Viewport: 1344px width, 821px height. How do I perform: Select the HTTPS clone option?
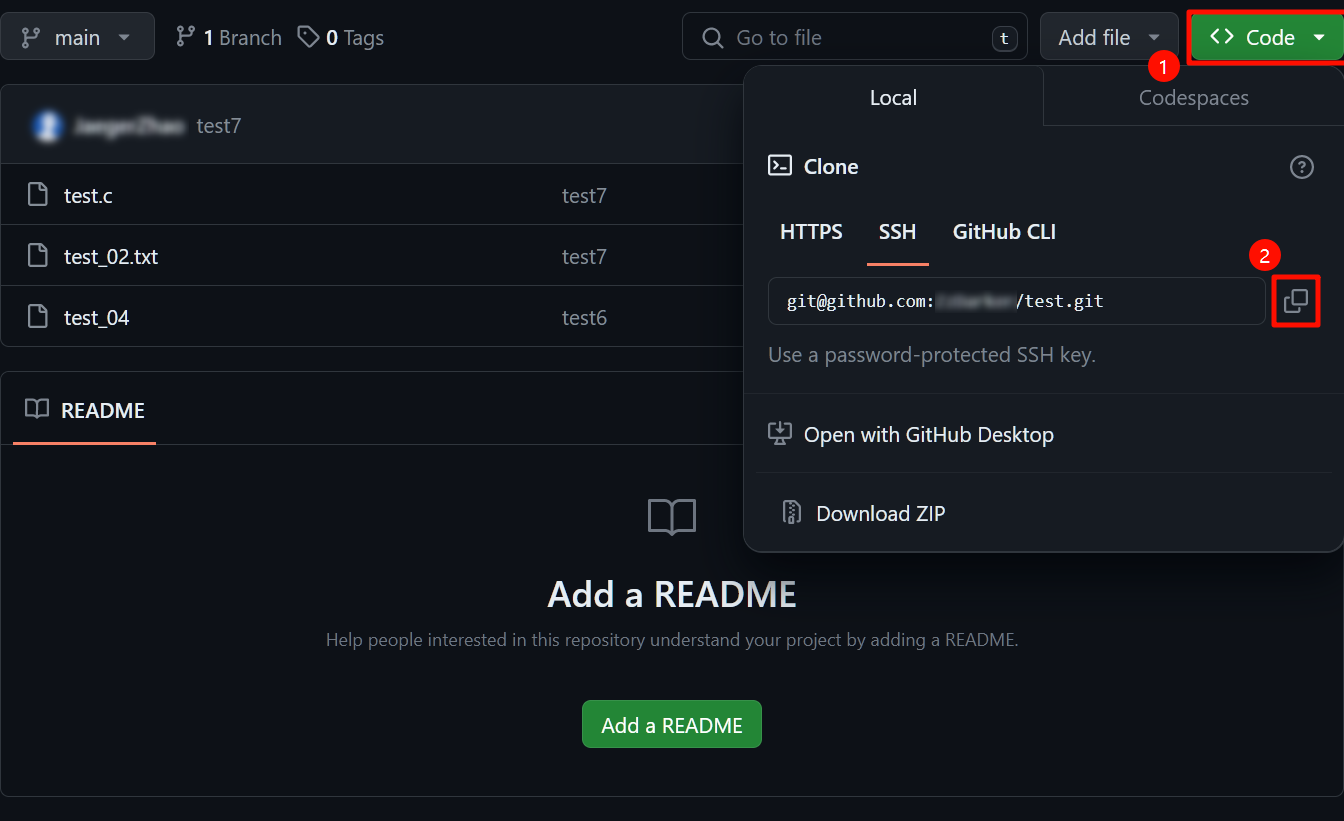811,232
